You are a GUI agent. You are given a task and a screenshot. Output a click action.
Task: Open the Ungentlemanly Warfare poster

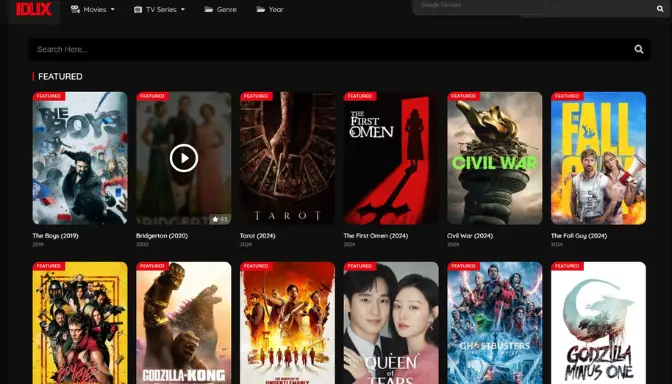tap(288, 323)
